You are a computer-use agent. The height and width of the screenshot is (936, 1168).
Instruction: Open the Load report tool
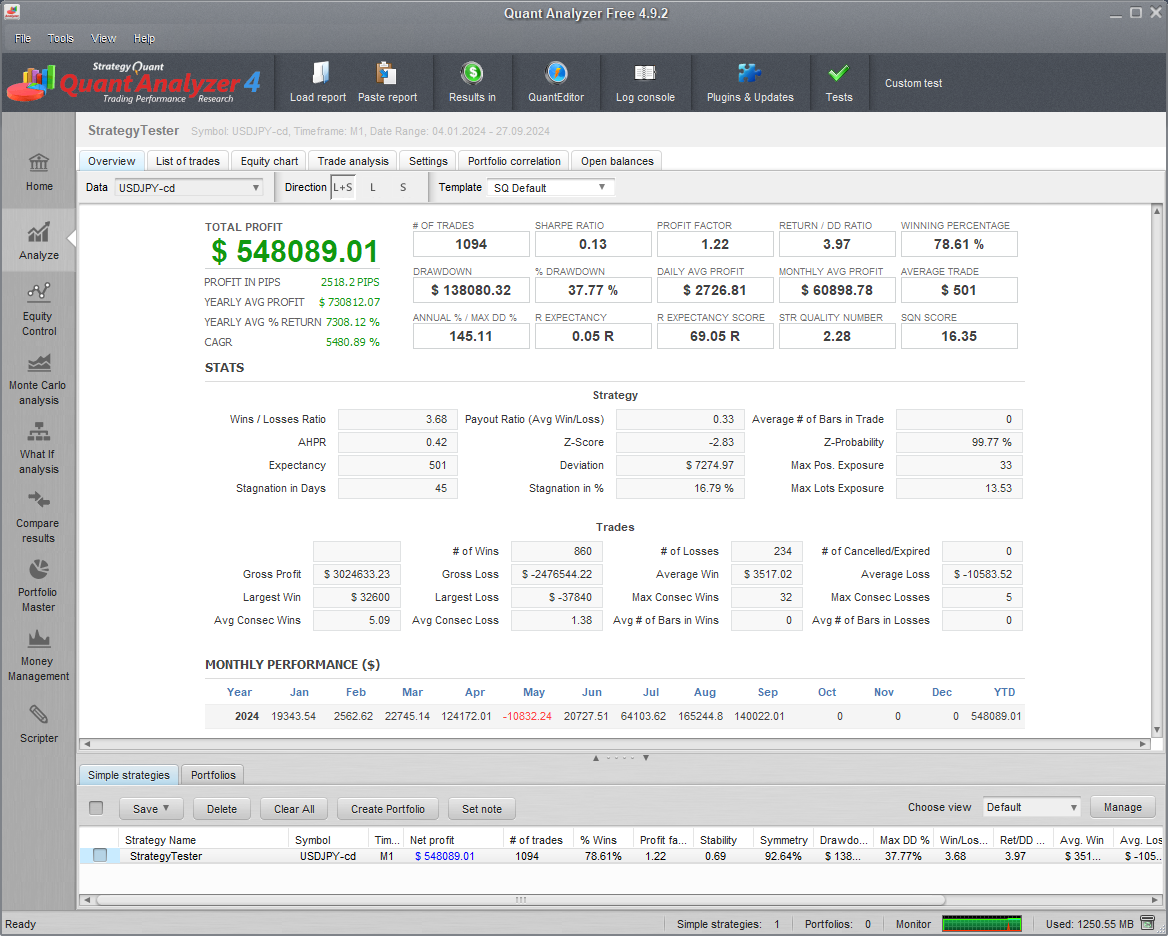point(318,82)
